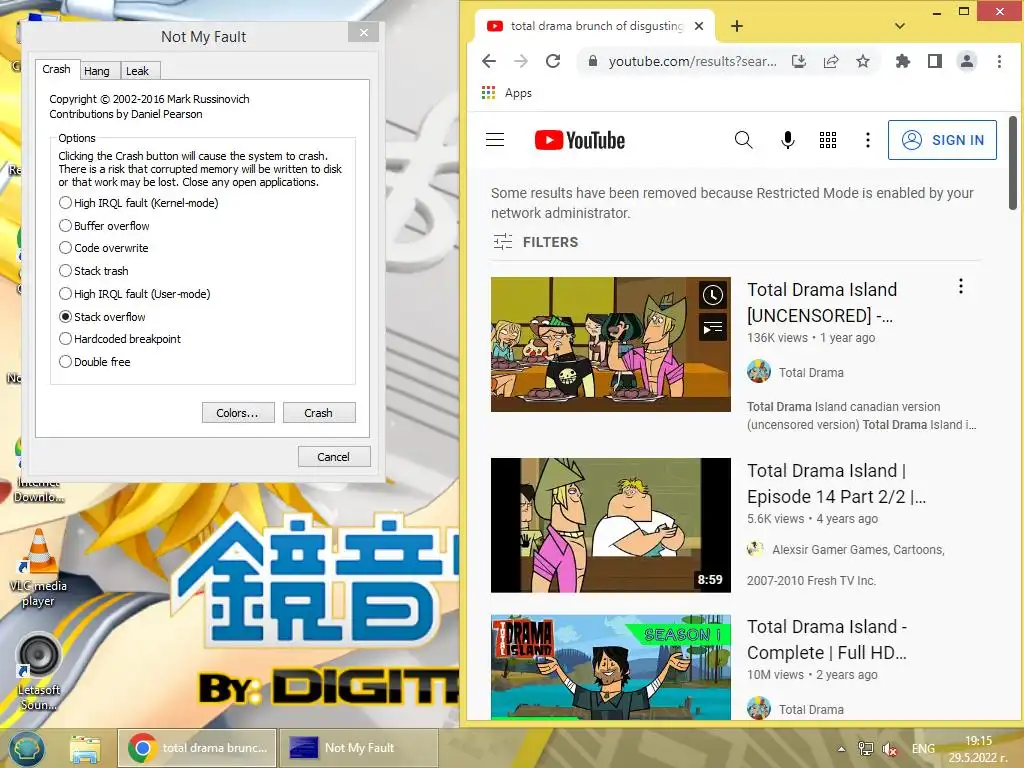Open Total Drama Island Complete Full HD title
The image size is (1024, 768).
coord(827,639)
